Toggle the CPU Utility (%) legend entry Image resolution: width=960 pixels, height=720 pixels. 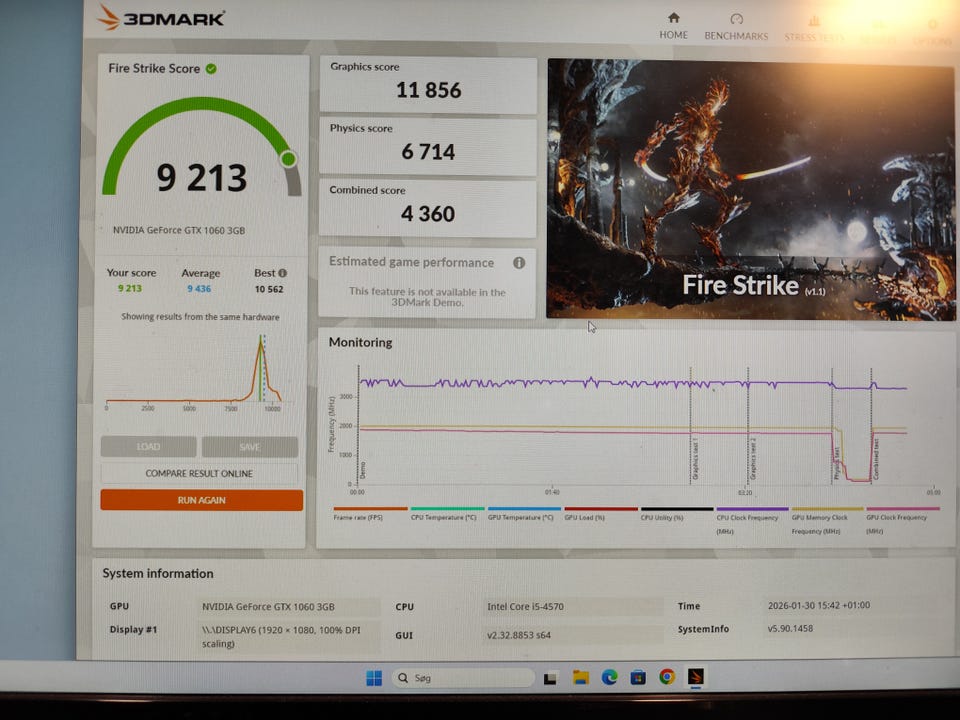677,513
